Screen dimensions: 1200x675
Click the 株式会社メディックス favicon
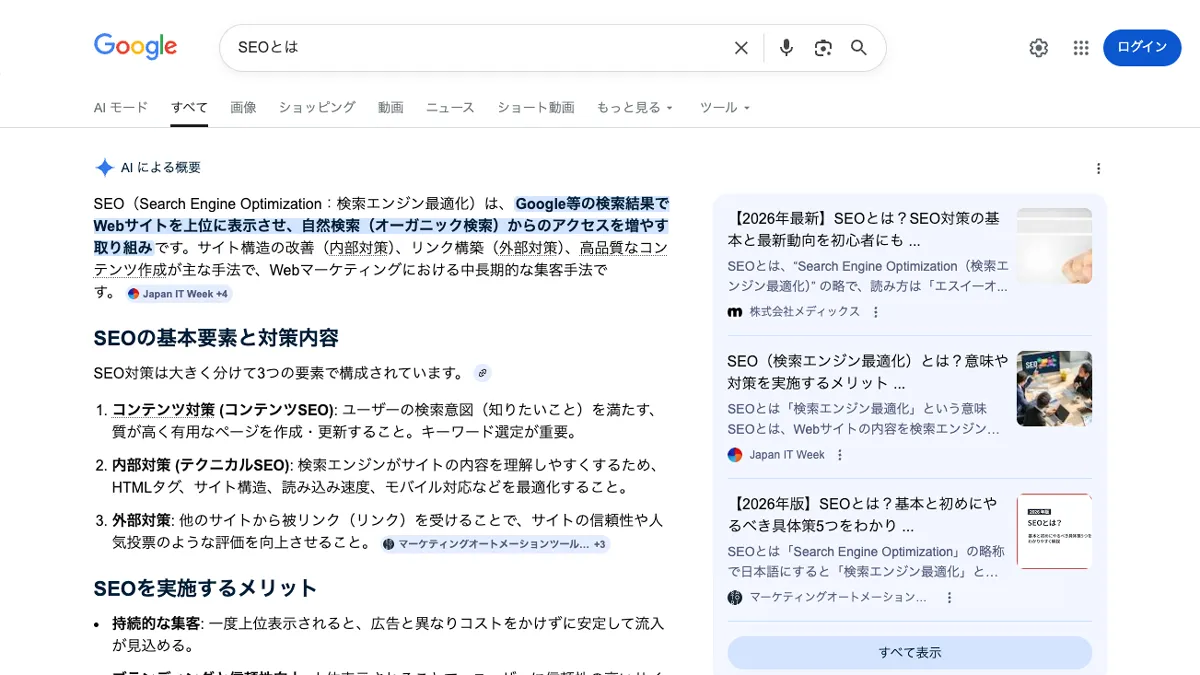point(735,312)
